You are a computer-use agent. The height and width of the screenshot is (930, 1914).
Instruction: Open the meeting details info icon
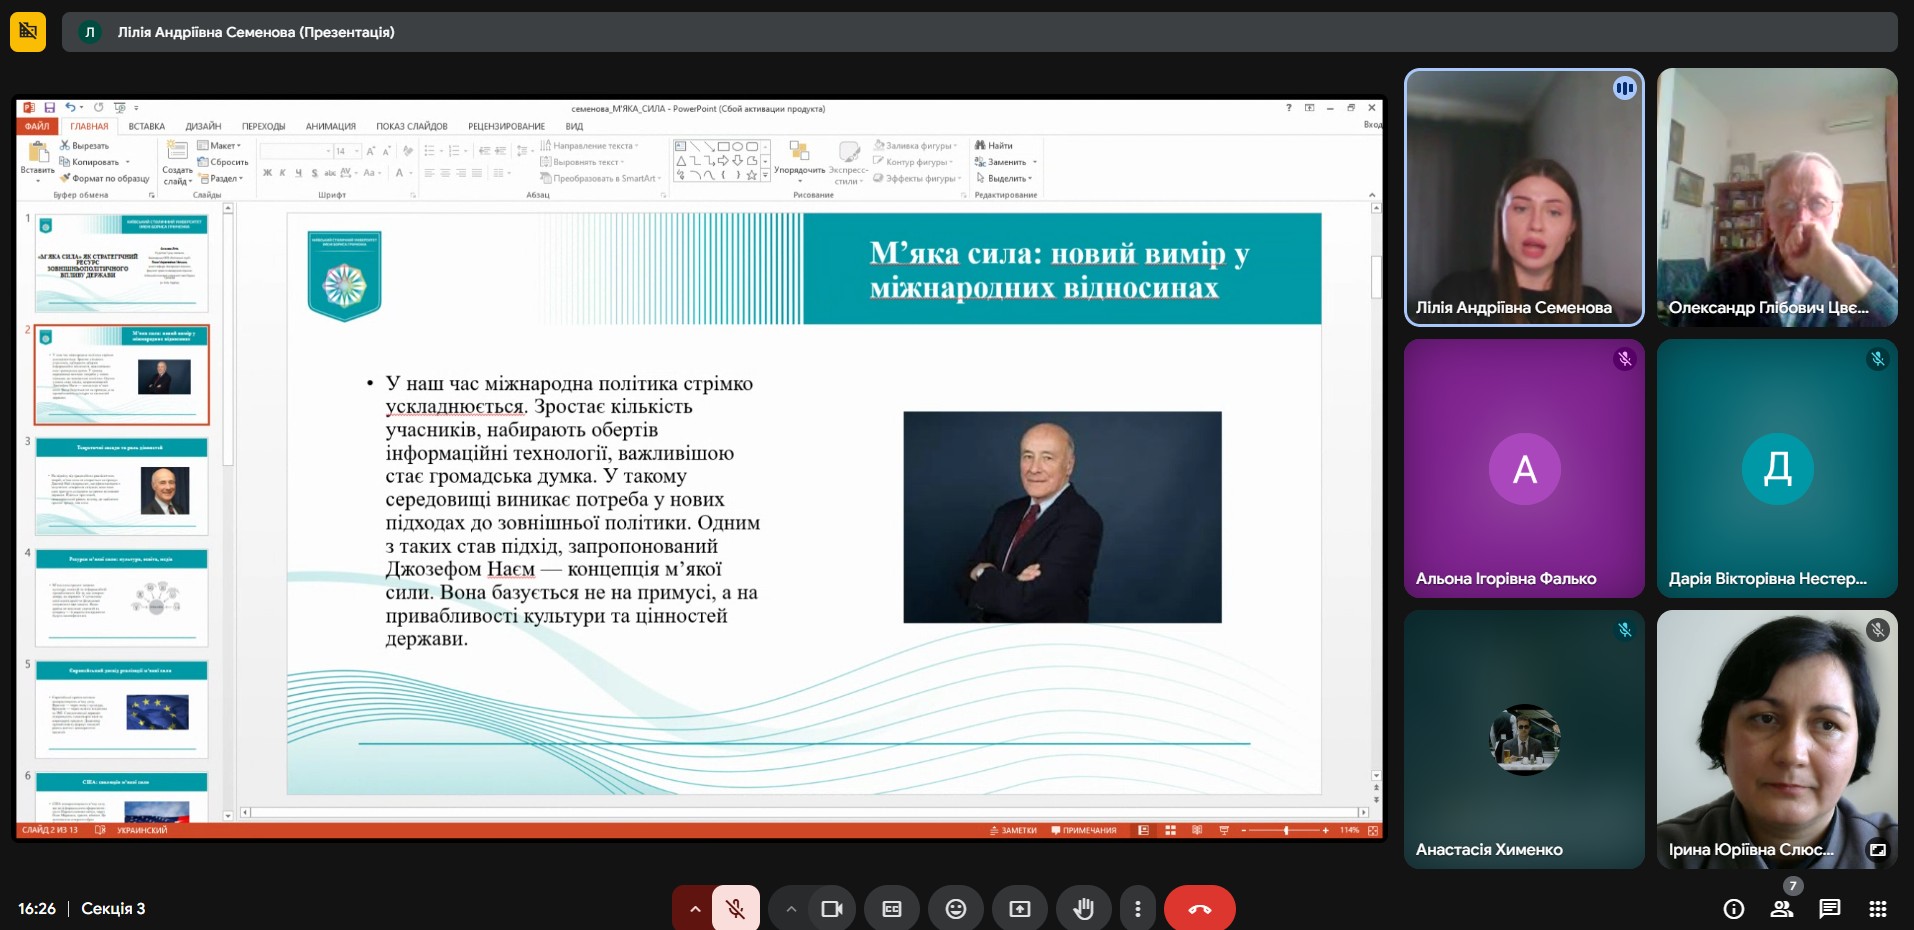coord(1733,908)
